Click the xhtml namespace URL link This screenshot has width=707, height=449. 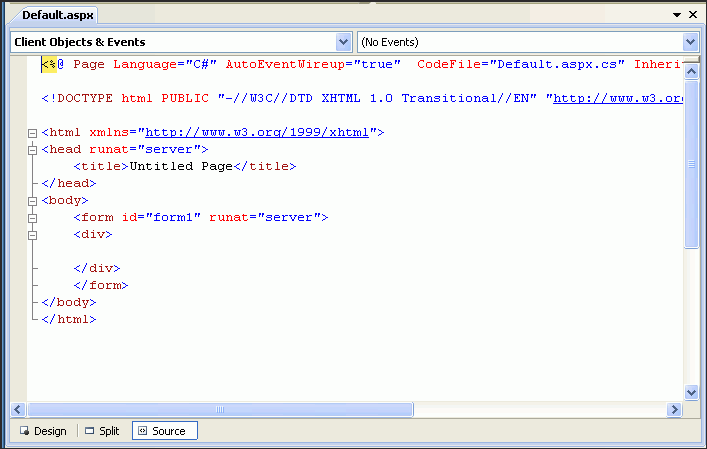pyautogui.click(x=260, y=132)
